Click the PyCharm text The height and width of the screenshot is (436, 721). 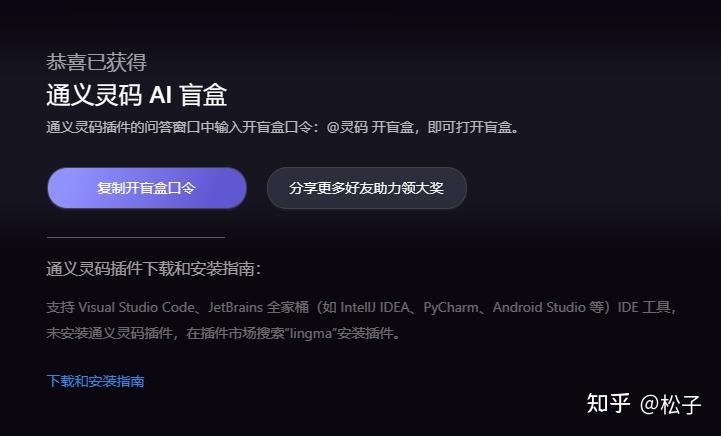point(451,307)
